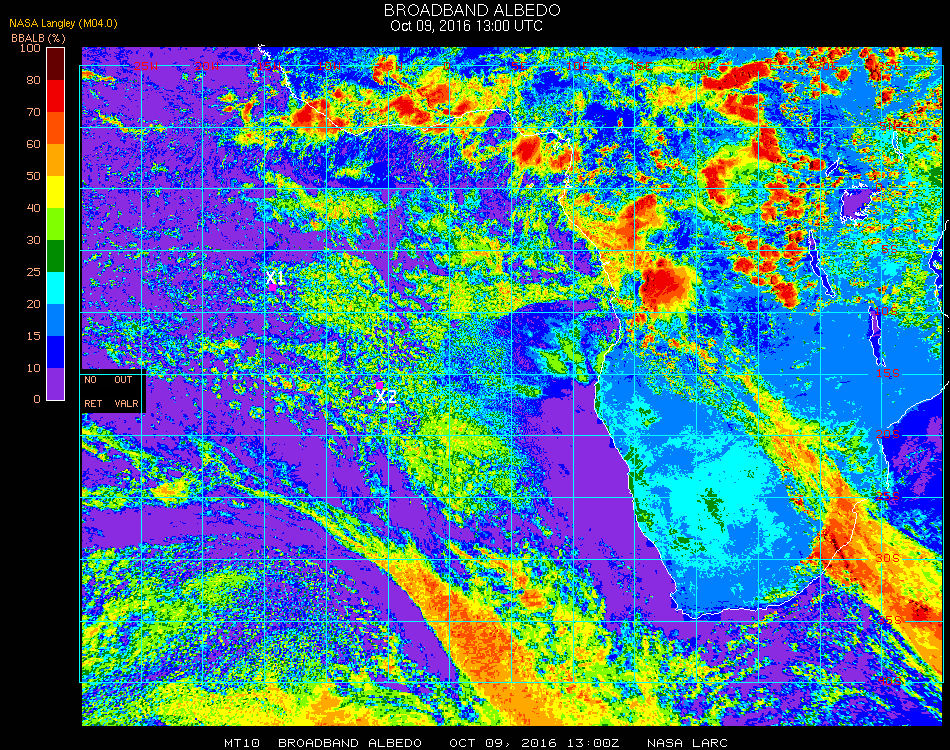
Task: Click the '5S' latitude label
Action: tap(889, 250)
